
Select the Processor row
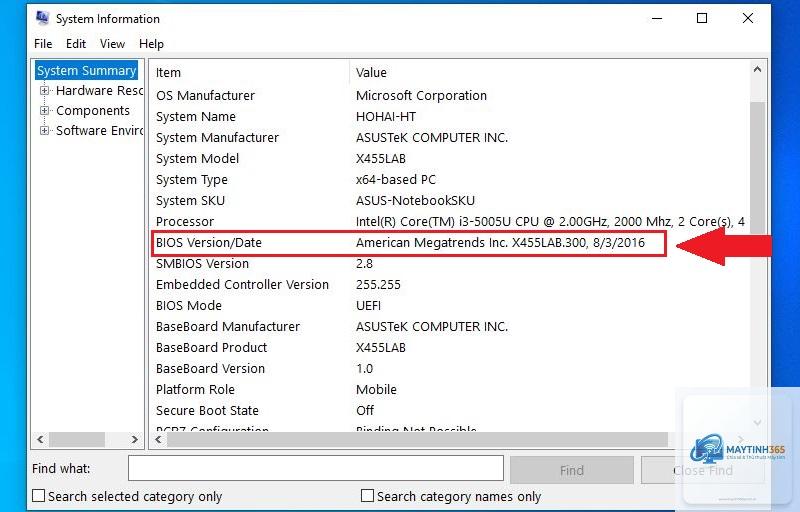(450, 221)
